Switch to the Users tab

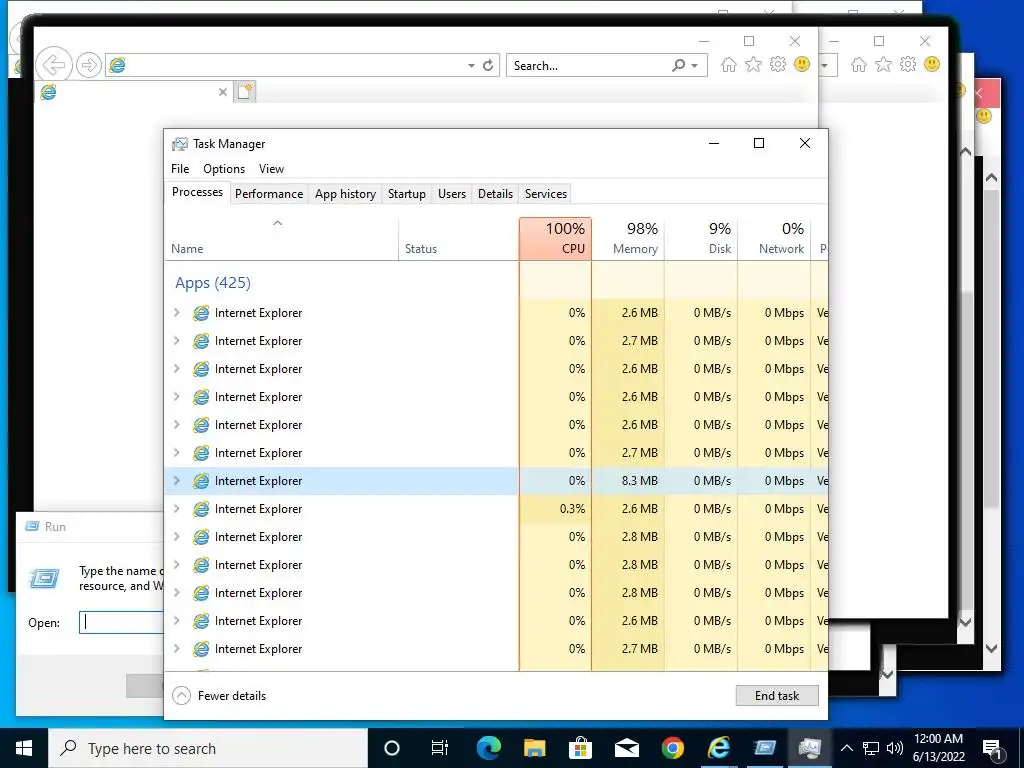point(452,194)
